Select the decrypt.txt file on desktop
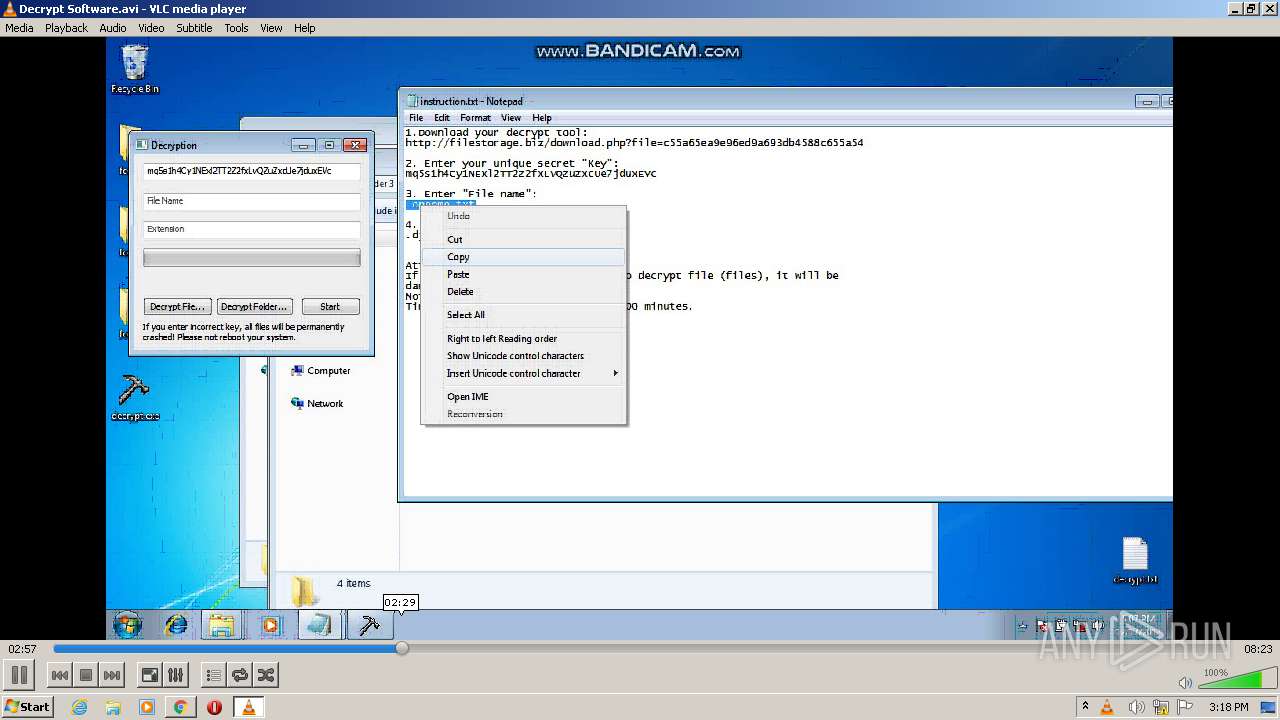This screenshot has width=1280, height=720. [1135, 562]
